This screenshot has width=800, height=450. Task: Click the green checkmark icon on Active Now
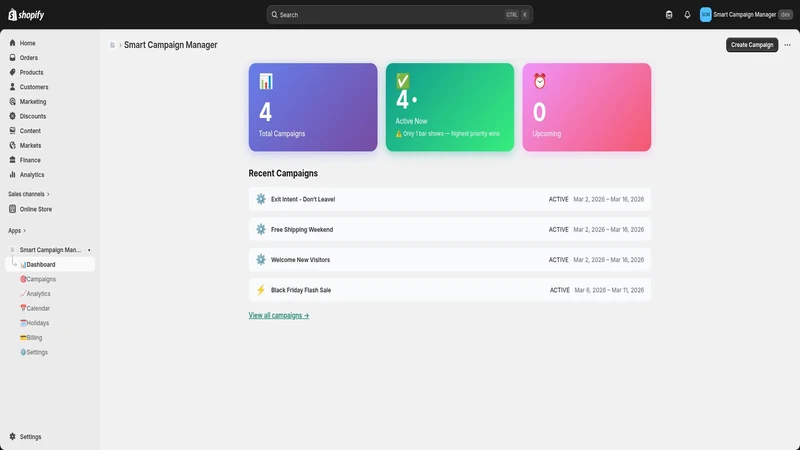pyautogui.click(x=403, y=81)
